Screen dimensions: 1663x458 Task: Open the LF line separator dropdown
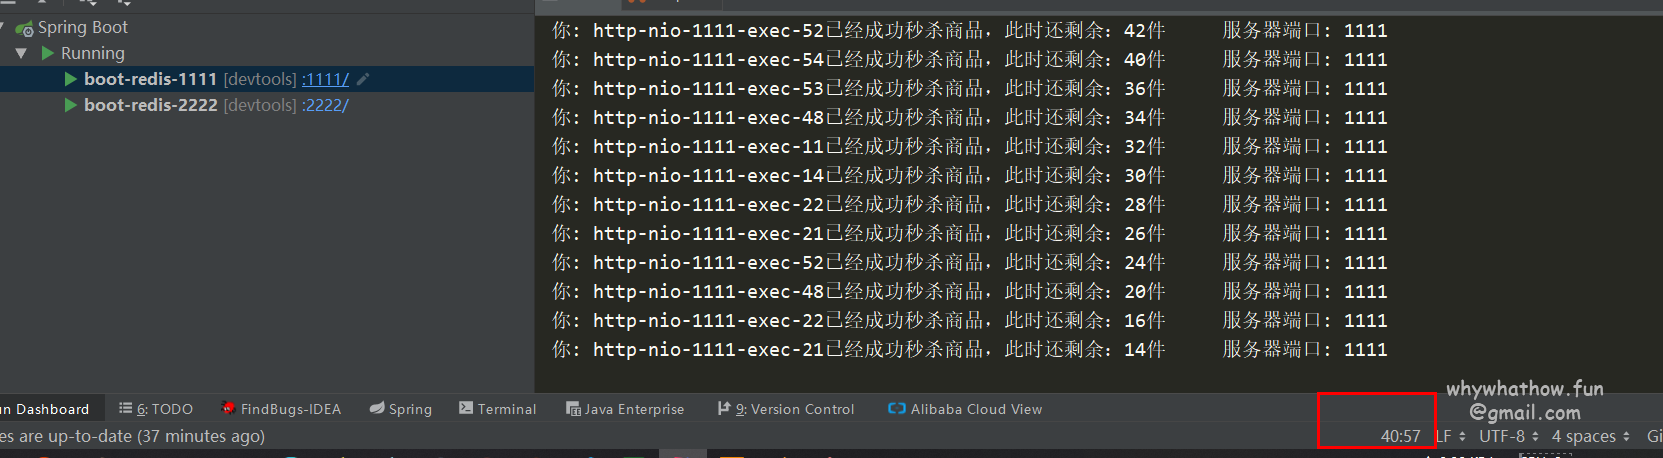click(1451, 436)
